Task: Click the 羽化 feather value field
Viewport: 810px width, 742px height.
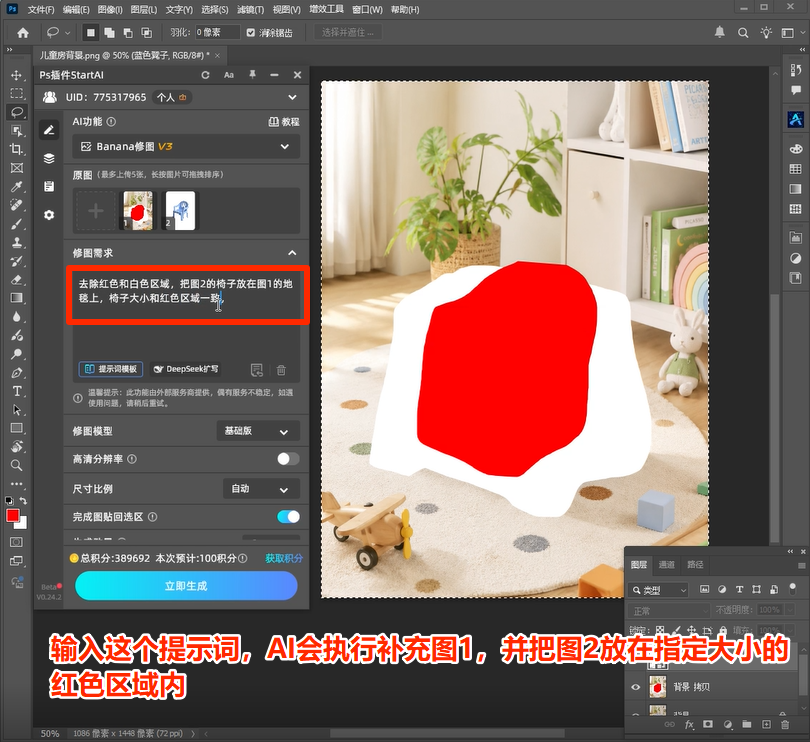Action: pos(217,33)
